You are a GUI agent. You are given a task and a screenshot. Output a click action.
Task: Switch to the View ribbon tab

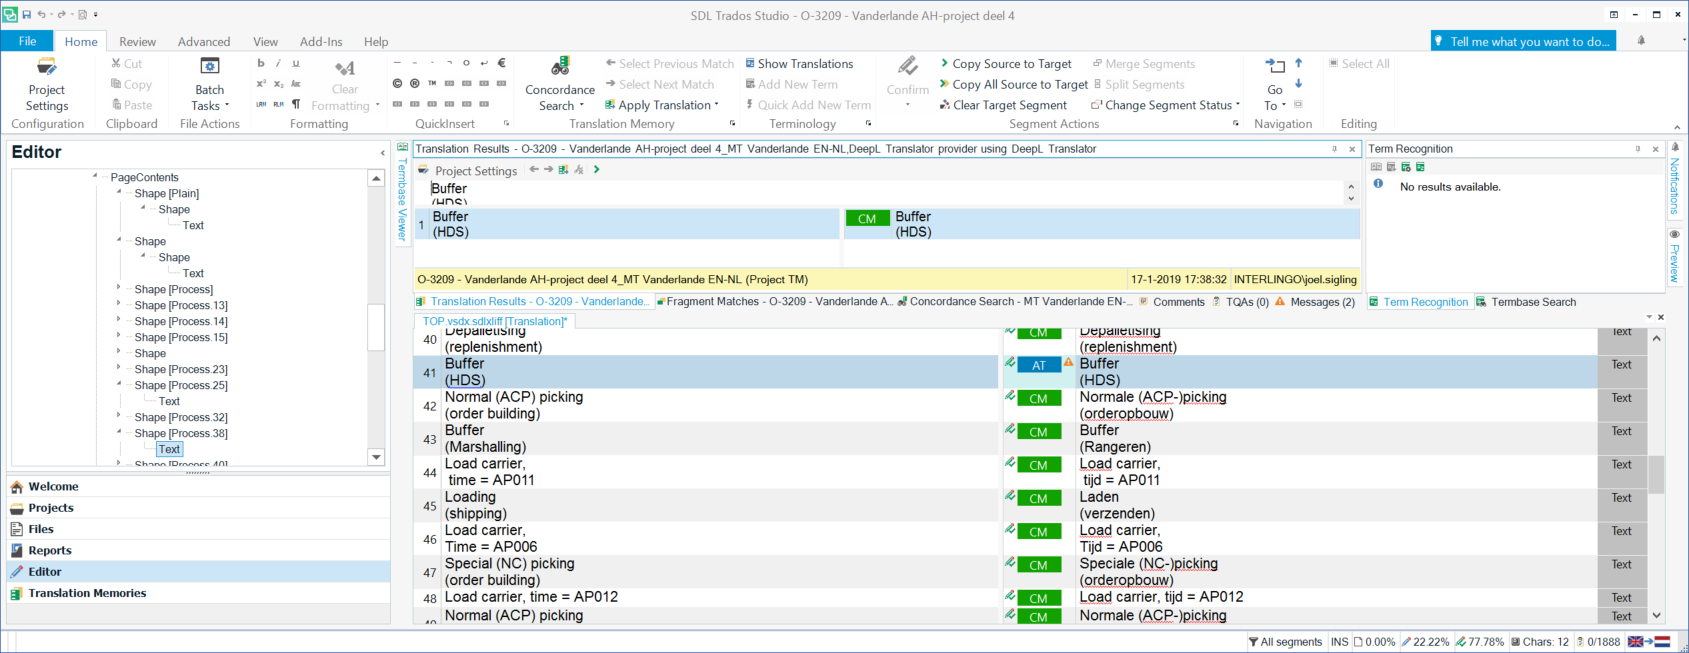point(266,41)
